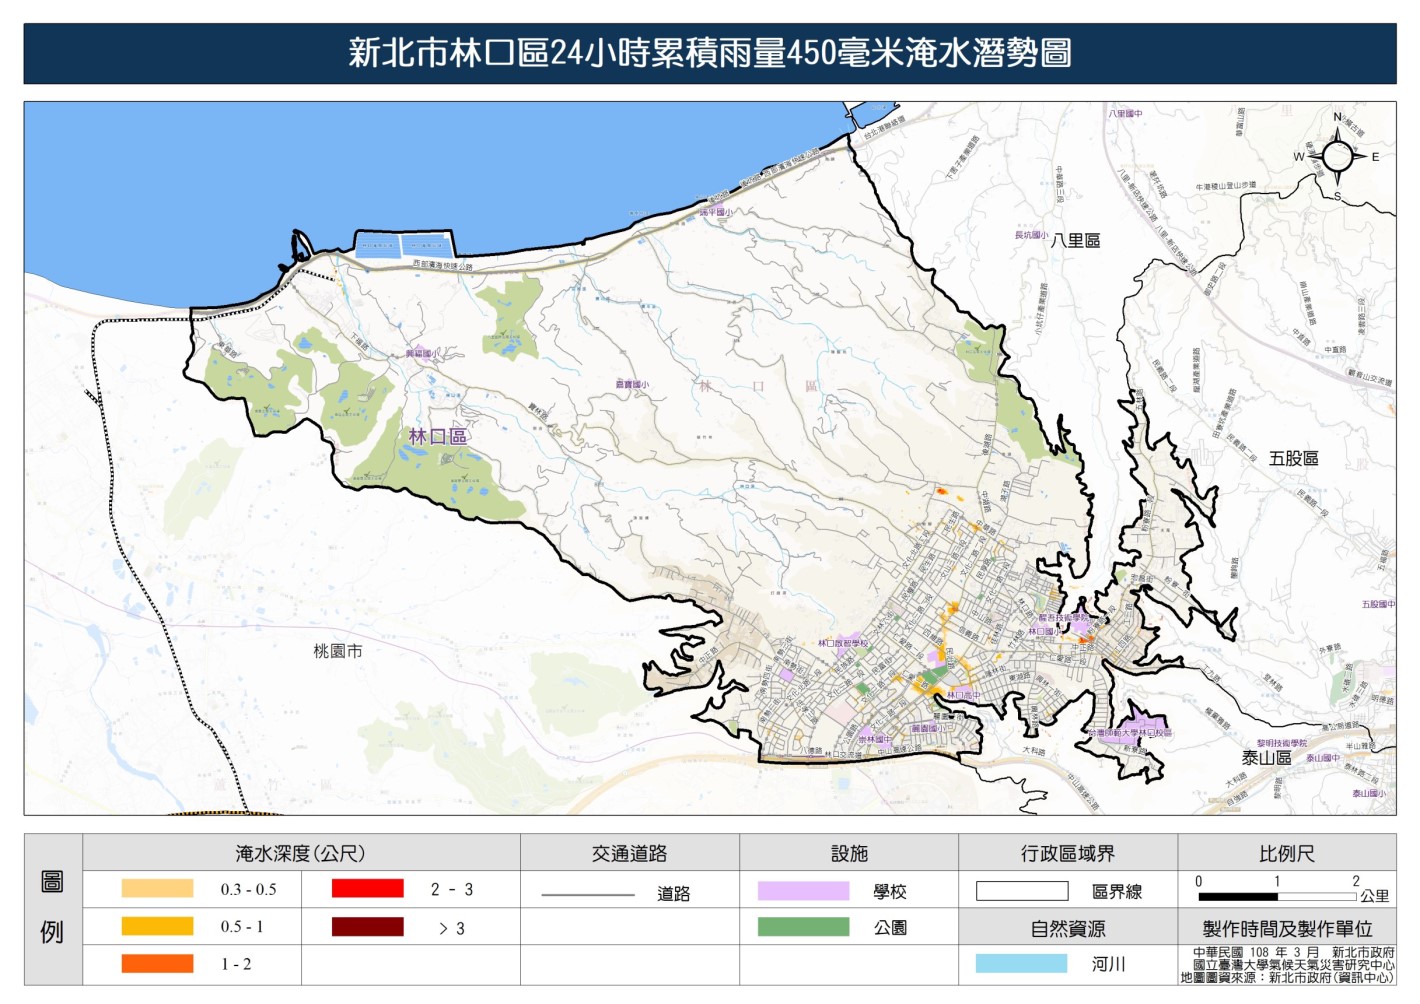Viewport: 1420px width, 1004px height.
Task: Click the bold purple 林口區 label
Action: pos(438,436)
